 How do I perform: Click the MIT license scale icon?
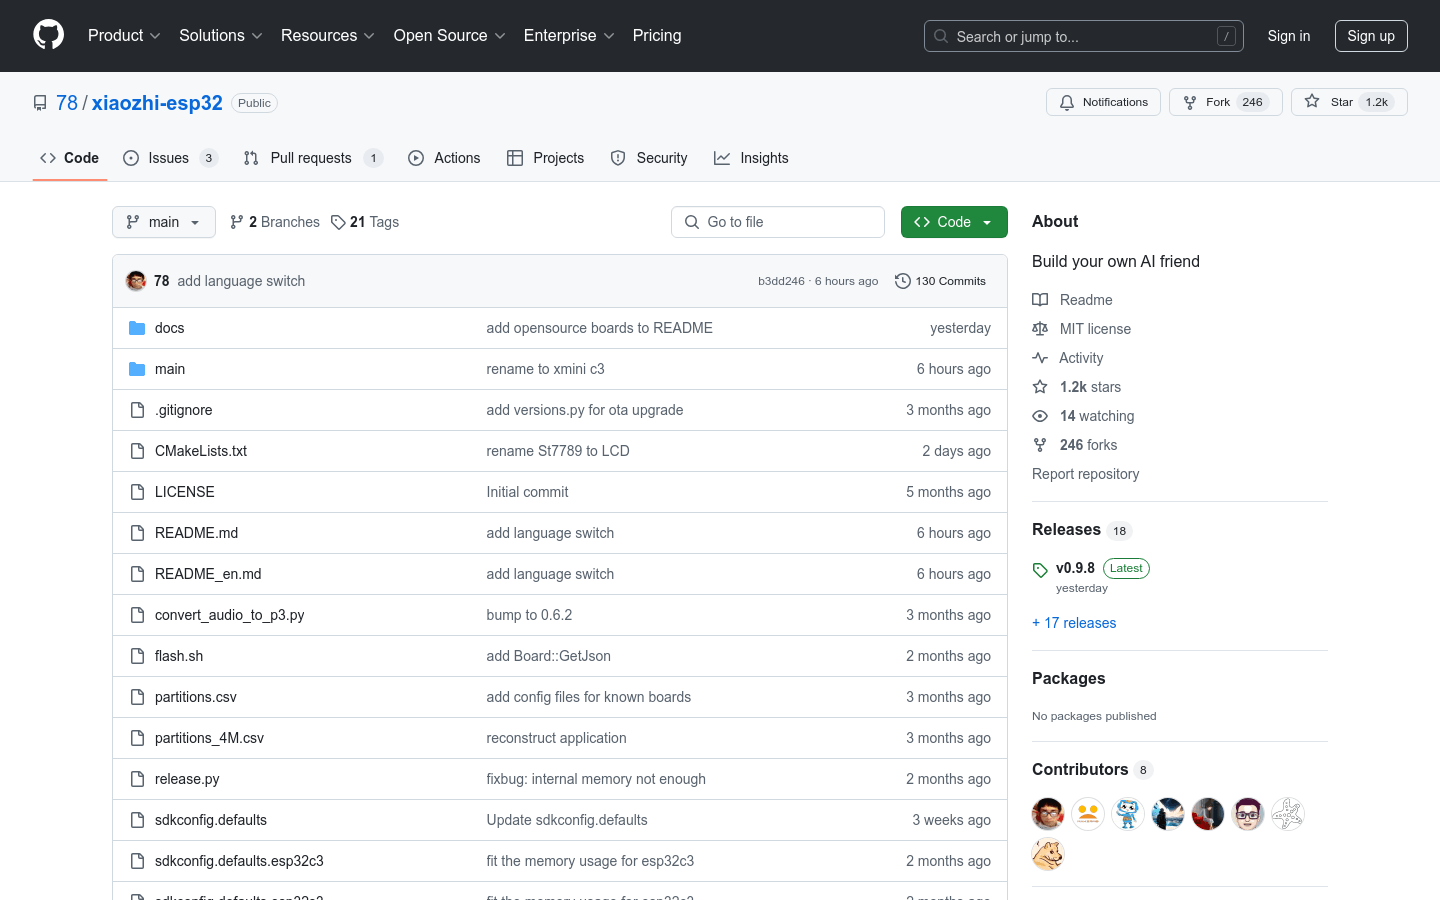(1040, 329)
